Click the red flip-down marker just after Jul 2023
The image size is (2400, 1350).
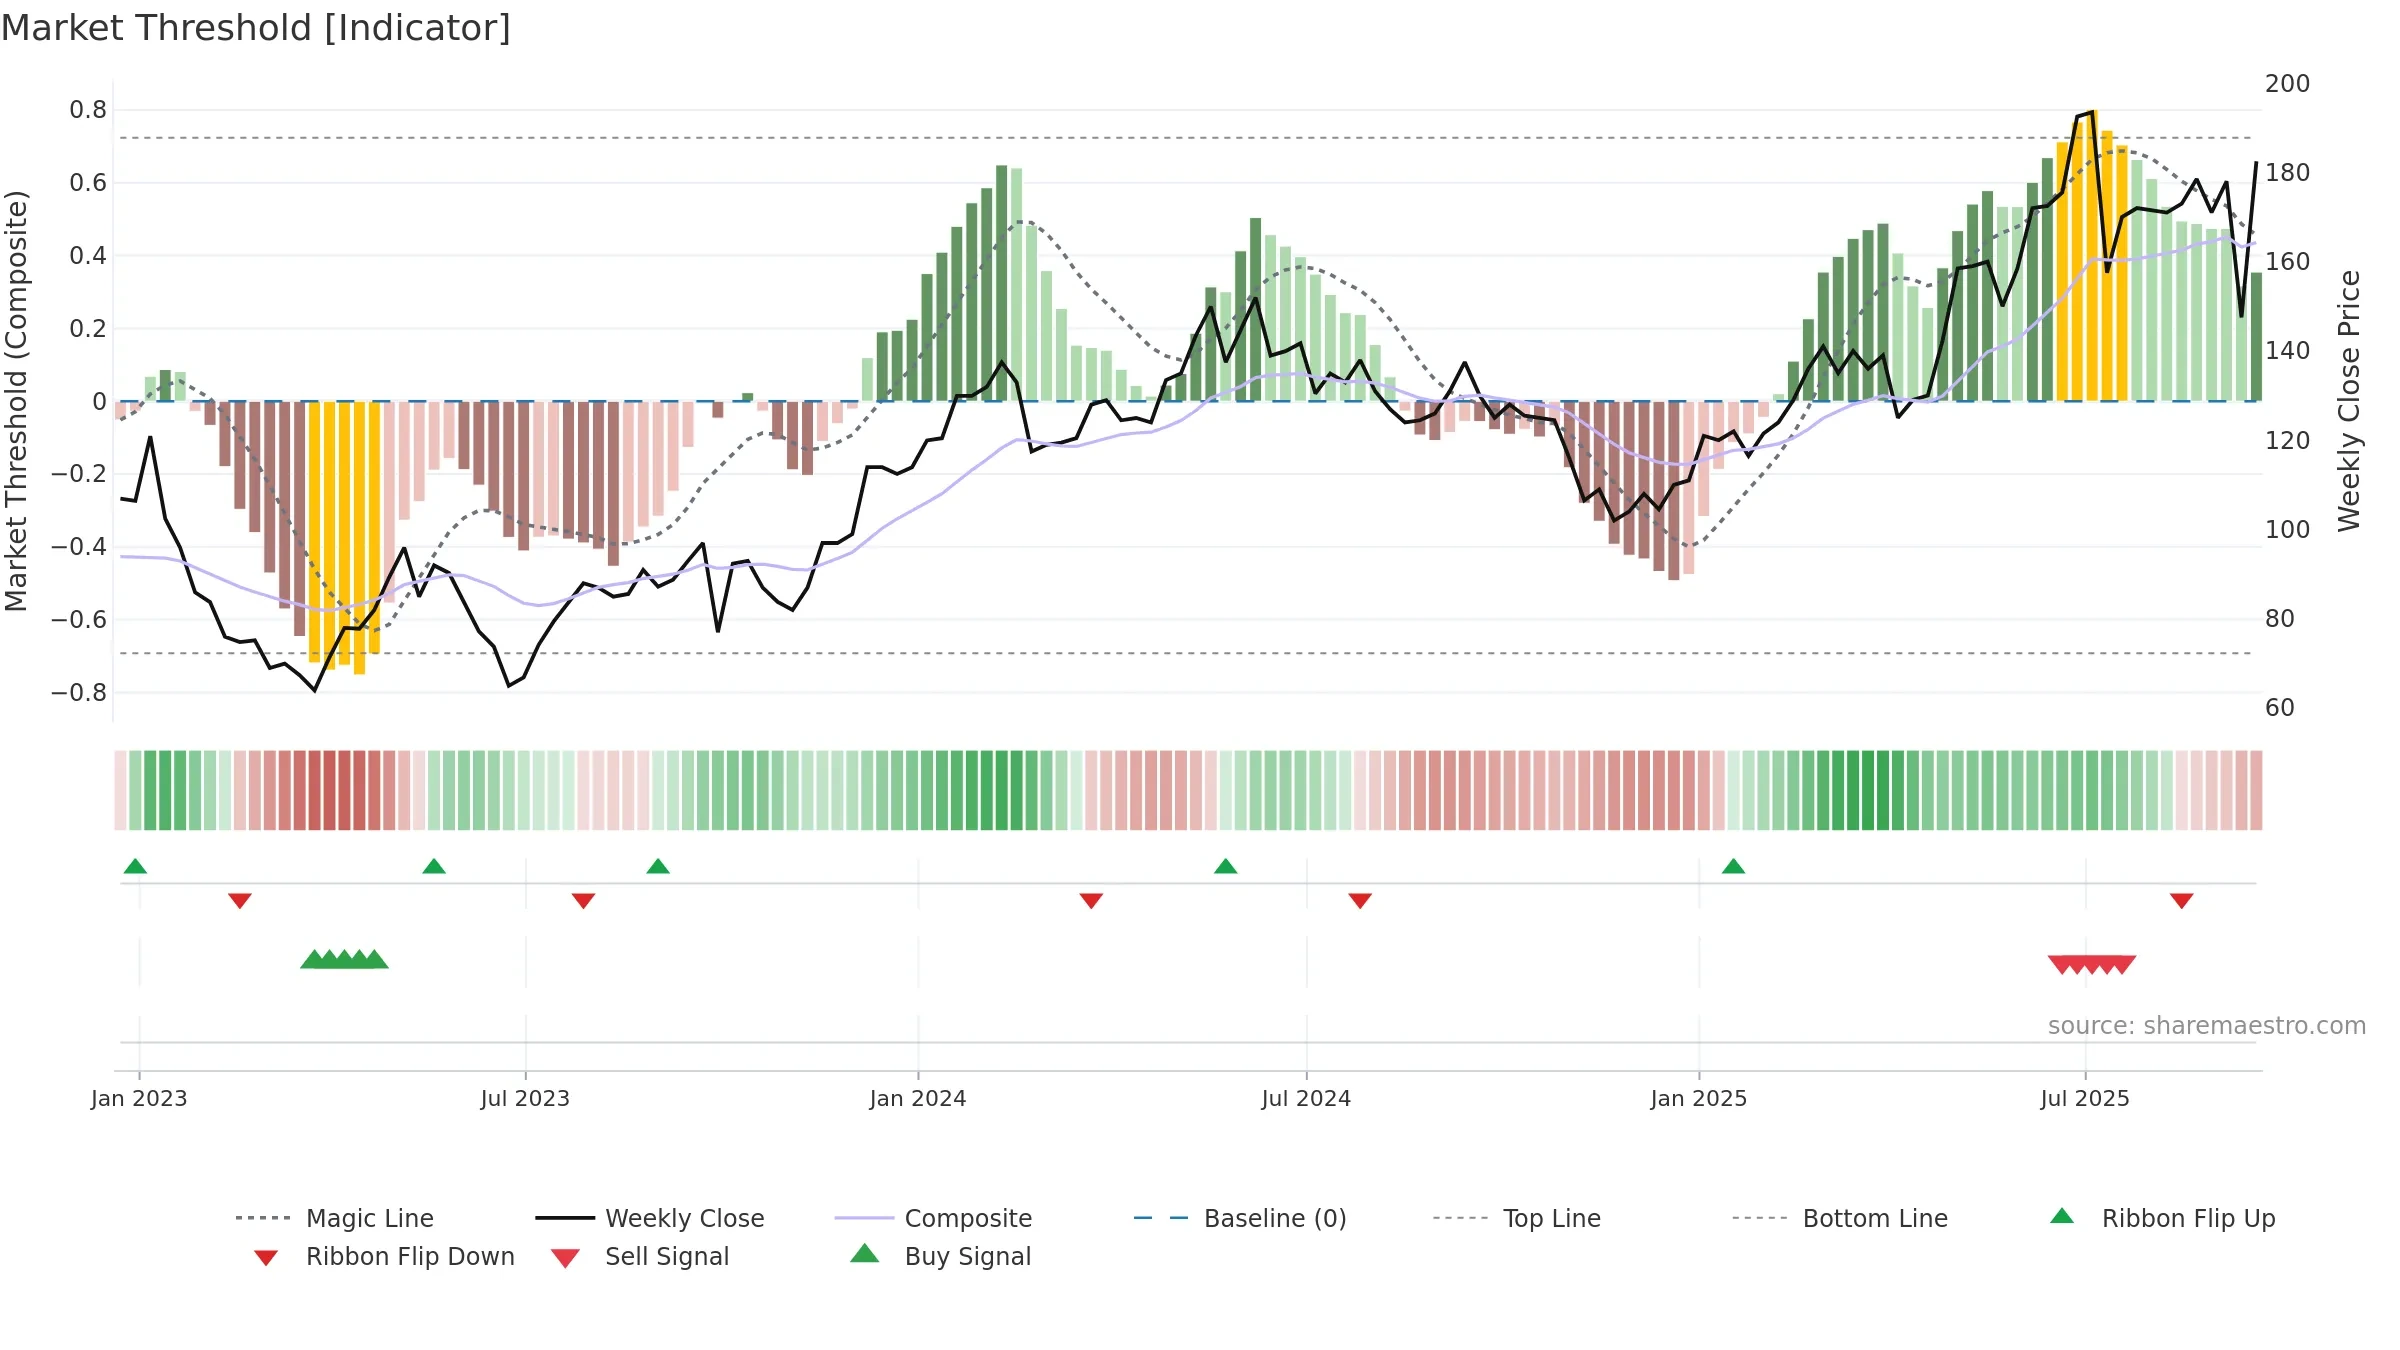(x=584, y=901)
